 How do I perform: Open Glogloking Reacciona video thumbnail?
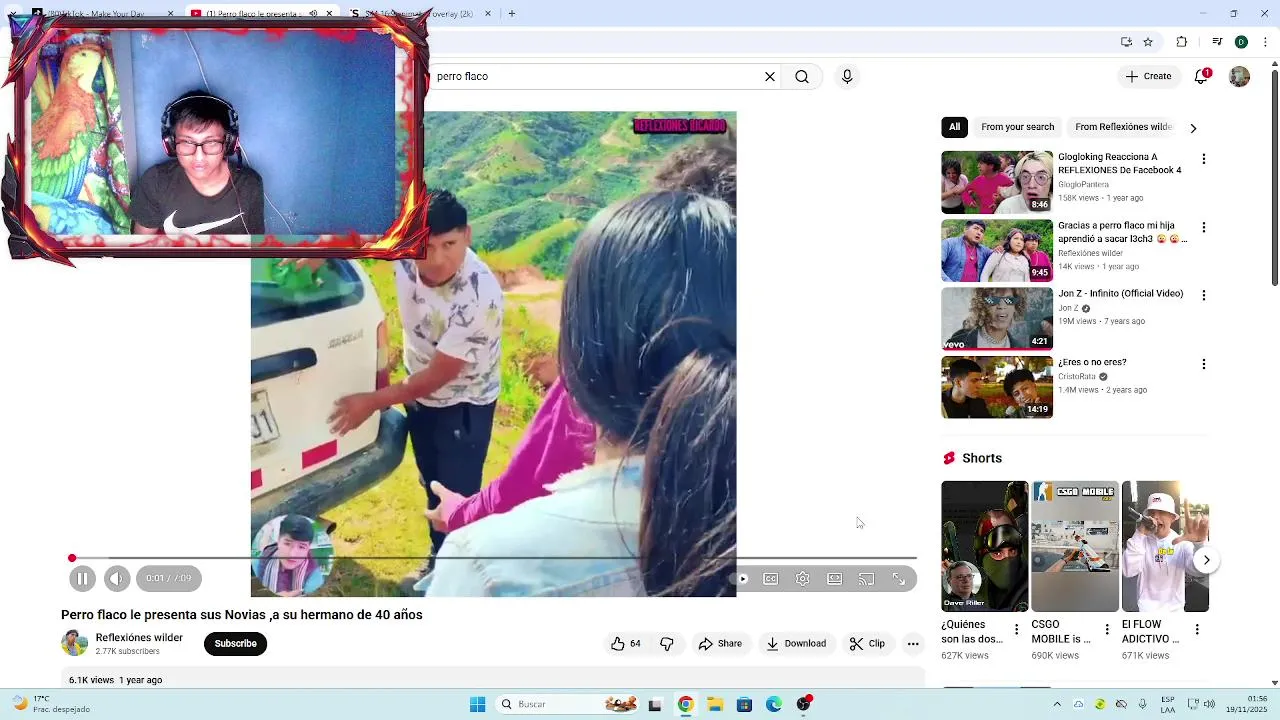tap(997, 182)
